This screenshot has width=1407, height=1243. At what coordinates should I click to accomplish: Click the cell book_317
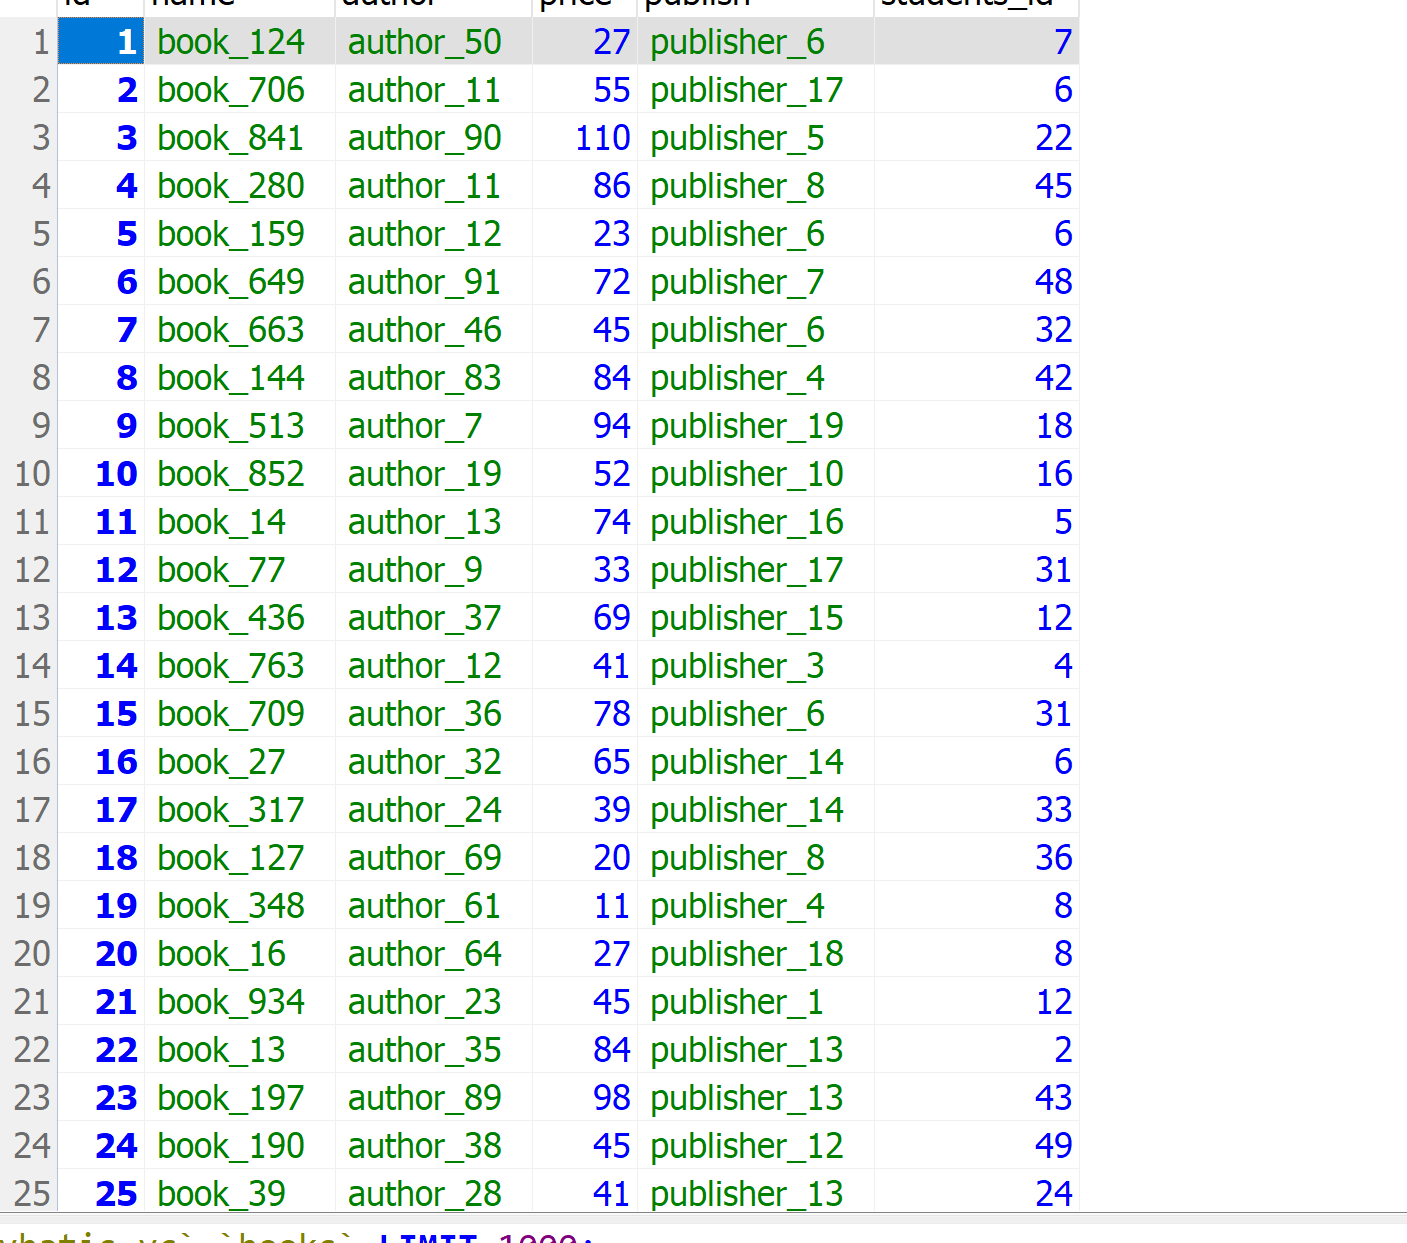239,809
